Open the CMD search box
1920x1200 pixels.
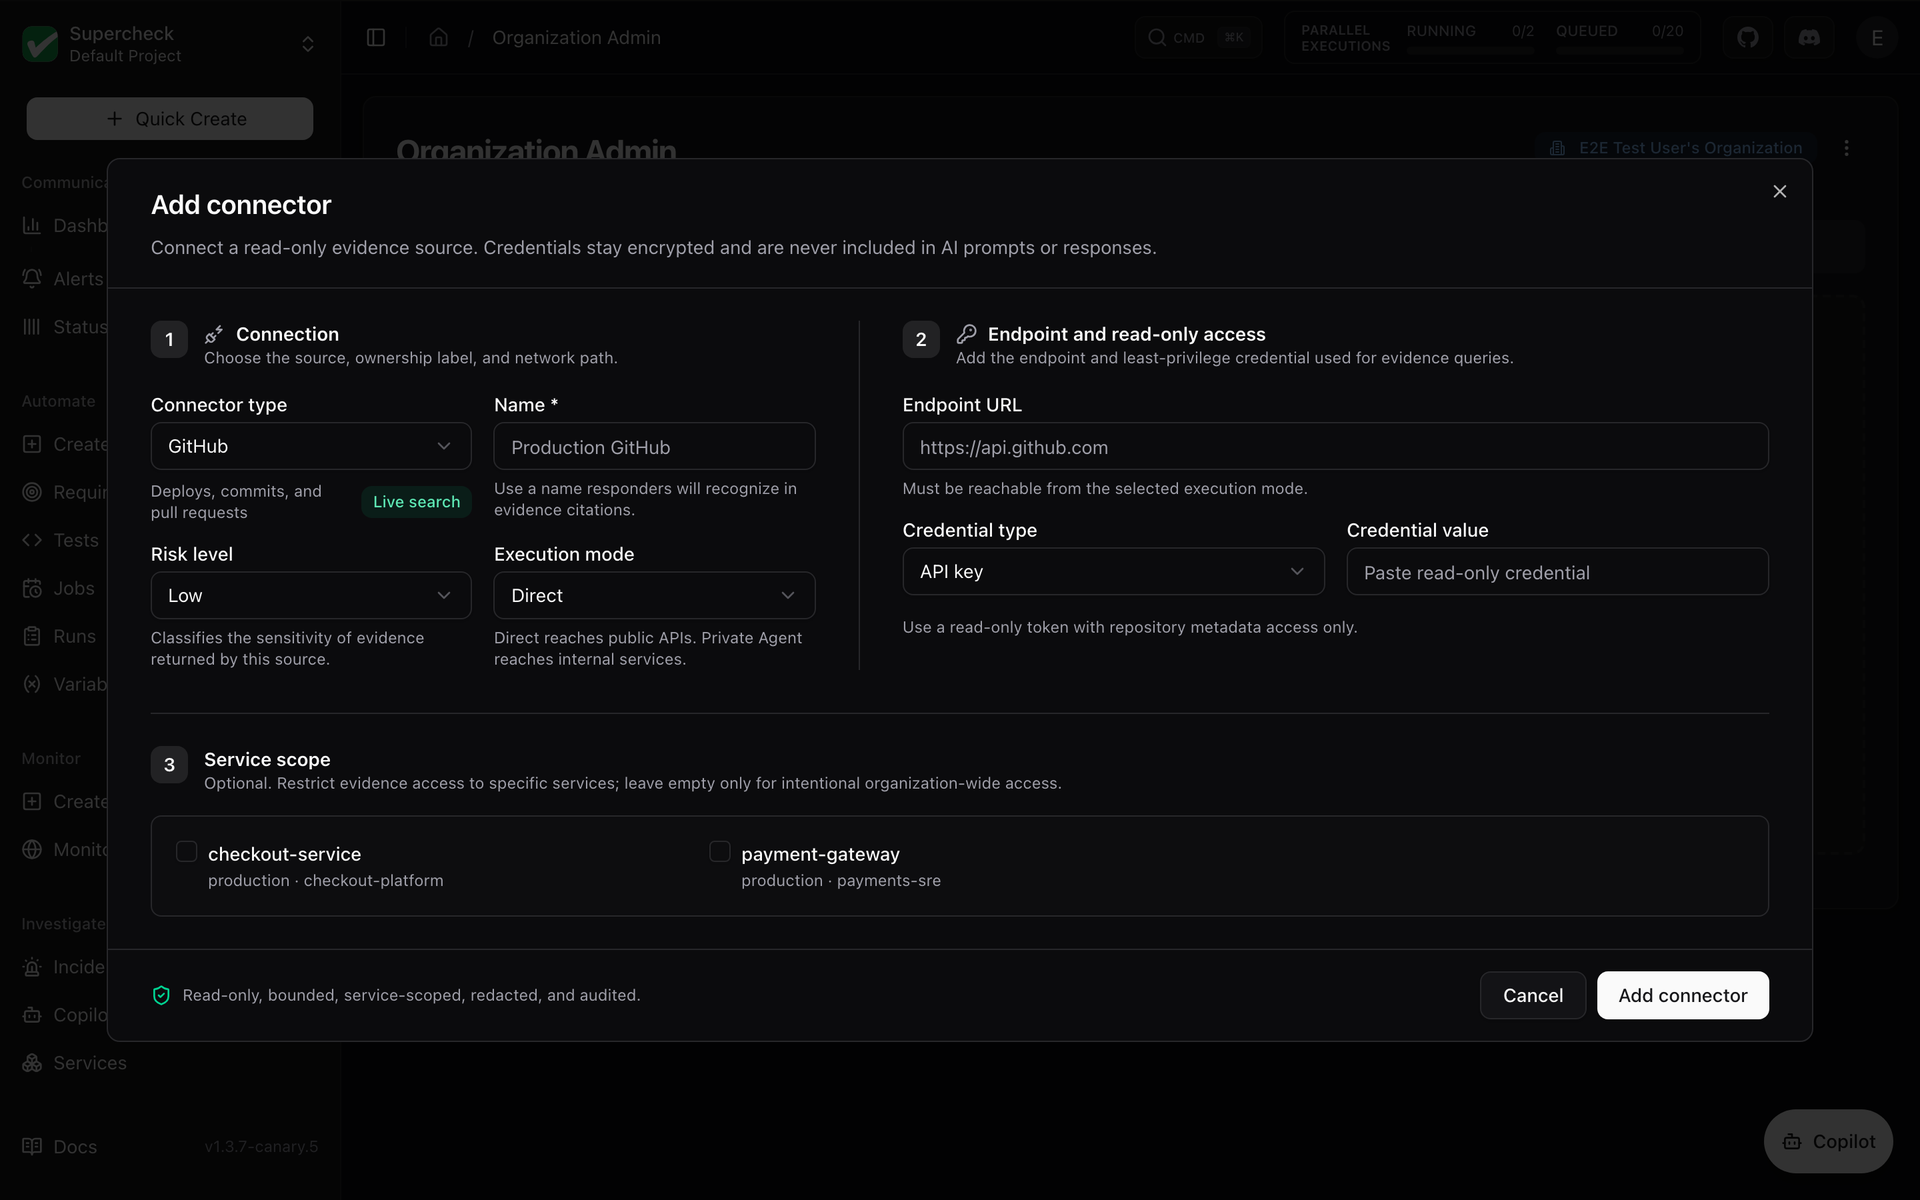pos(1198,38)
